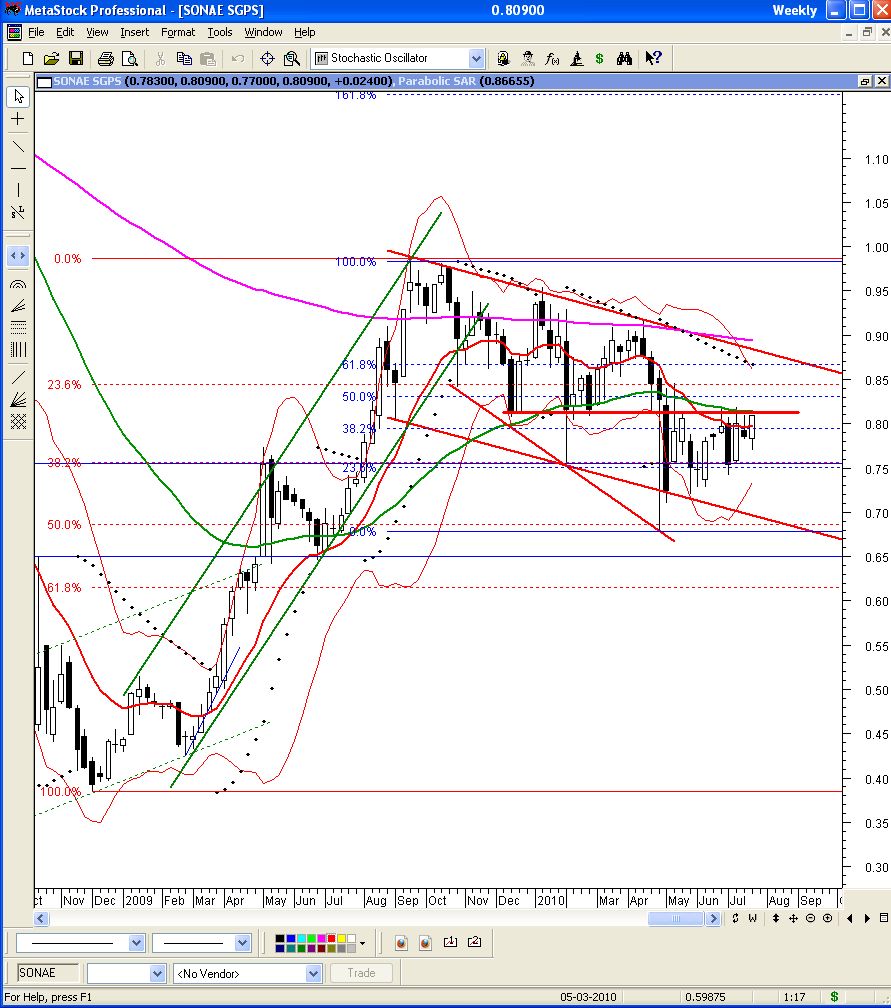Open print preview icon
This screenshot has height=1008, width=891.
pyautogui.click(x=130, y=58)
